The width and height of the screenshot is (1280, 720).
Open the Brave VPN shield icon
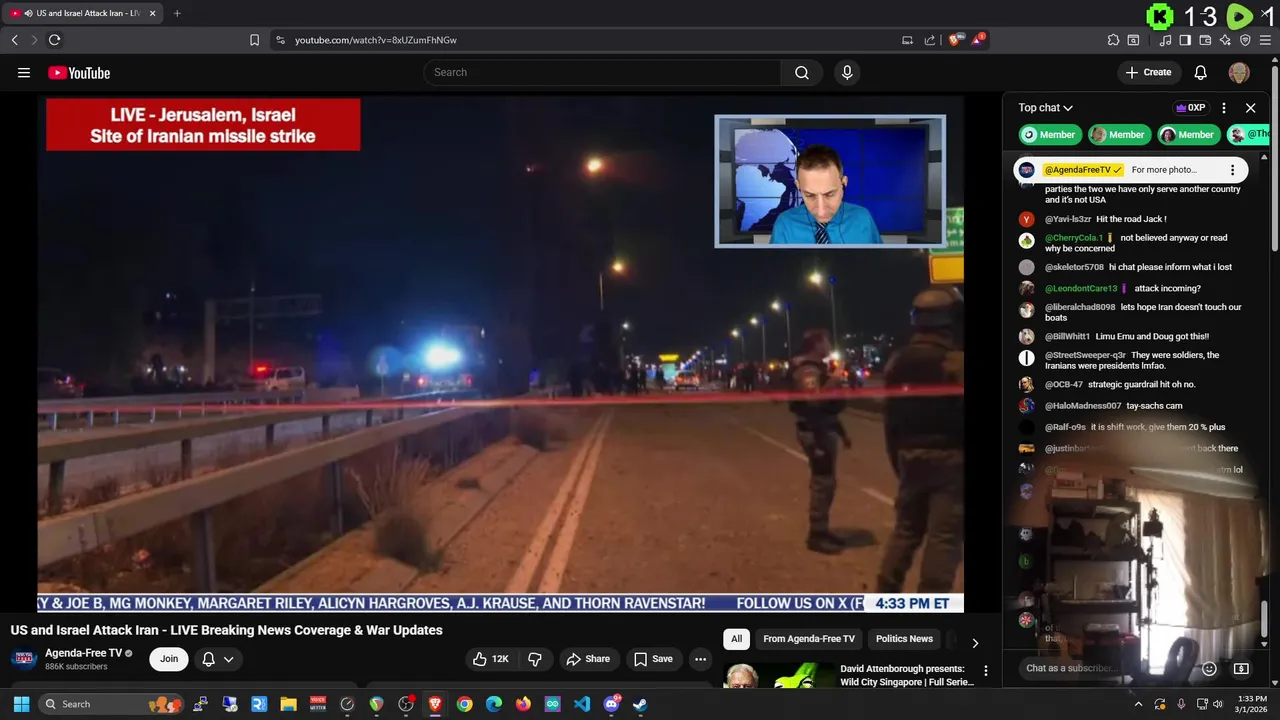click(x=1245, y=40)
